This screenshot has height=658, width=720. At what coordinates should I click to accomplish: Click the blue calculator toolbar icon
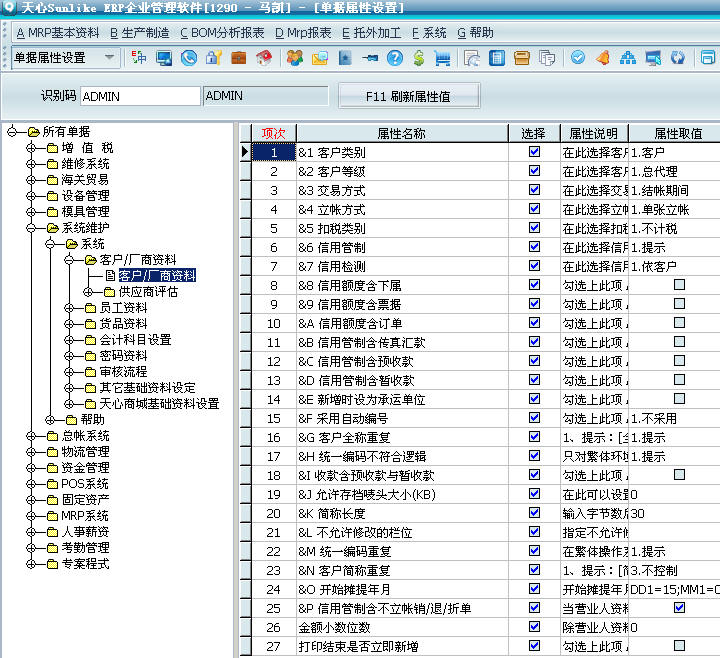pos(497,58)
